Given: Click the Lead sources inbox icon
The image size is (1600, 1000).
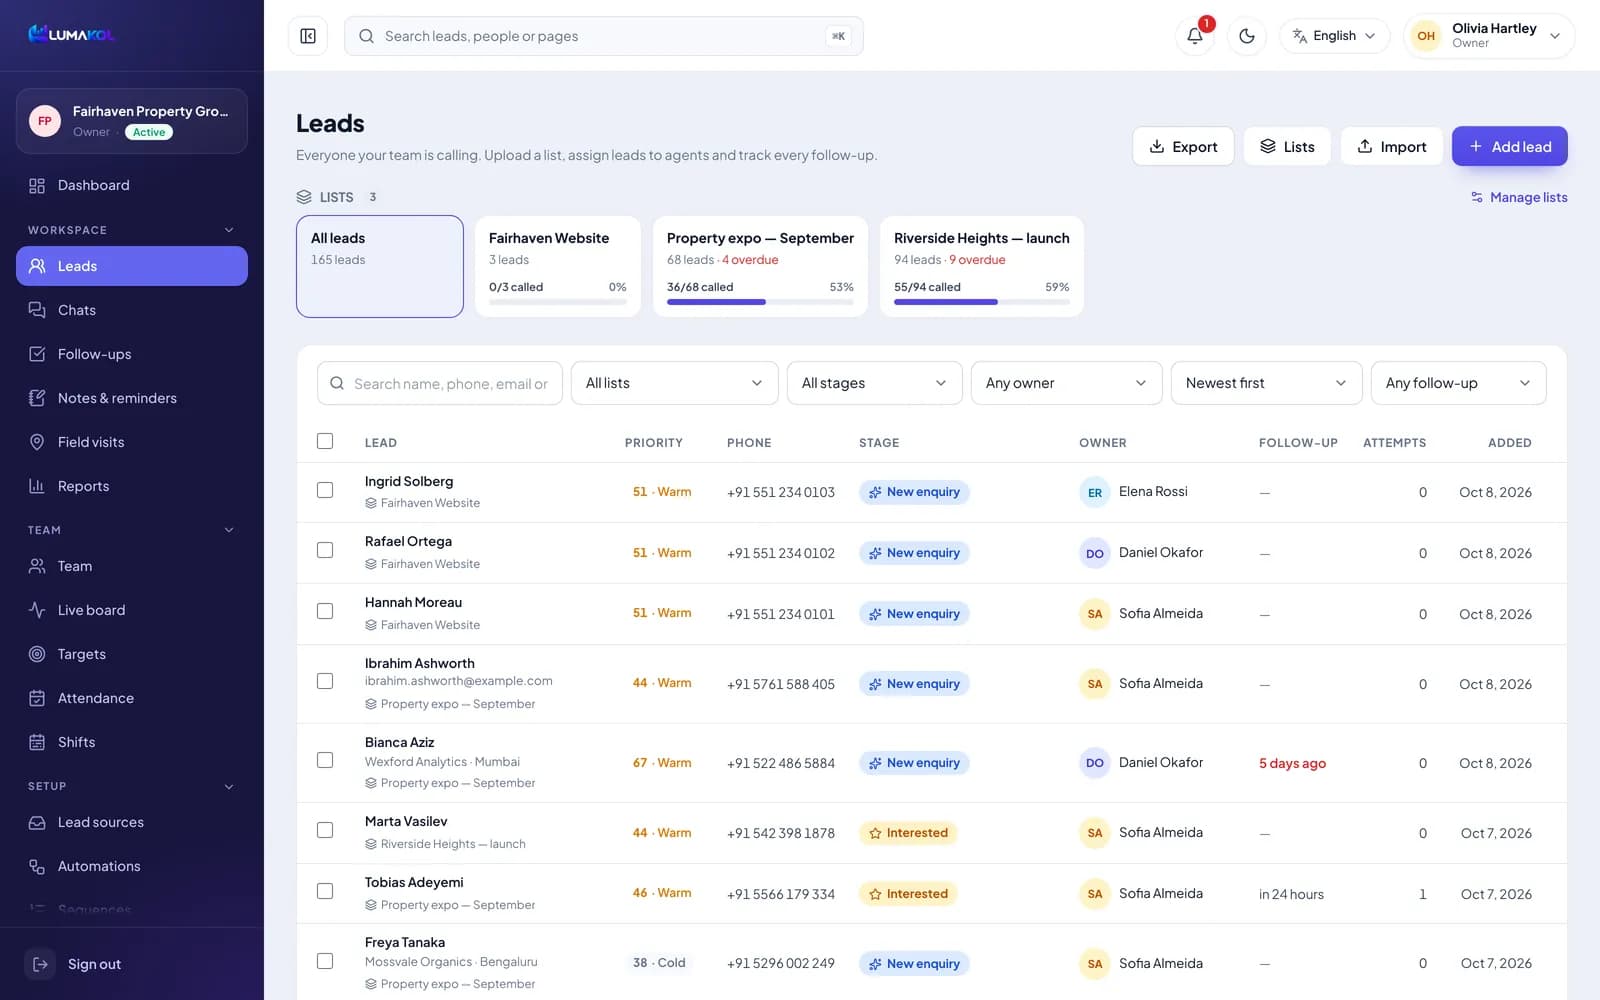Looking at the screenshot, I should 37,822.
